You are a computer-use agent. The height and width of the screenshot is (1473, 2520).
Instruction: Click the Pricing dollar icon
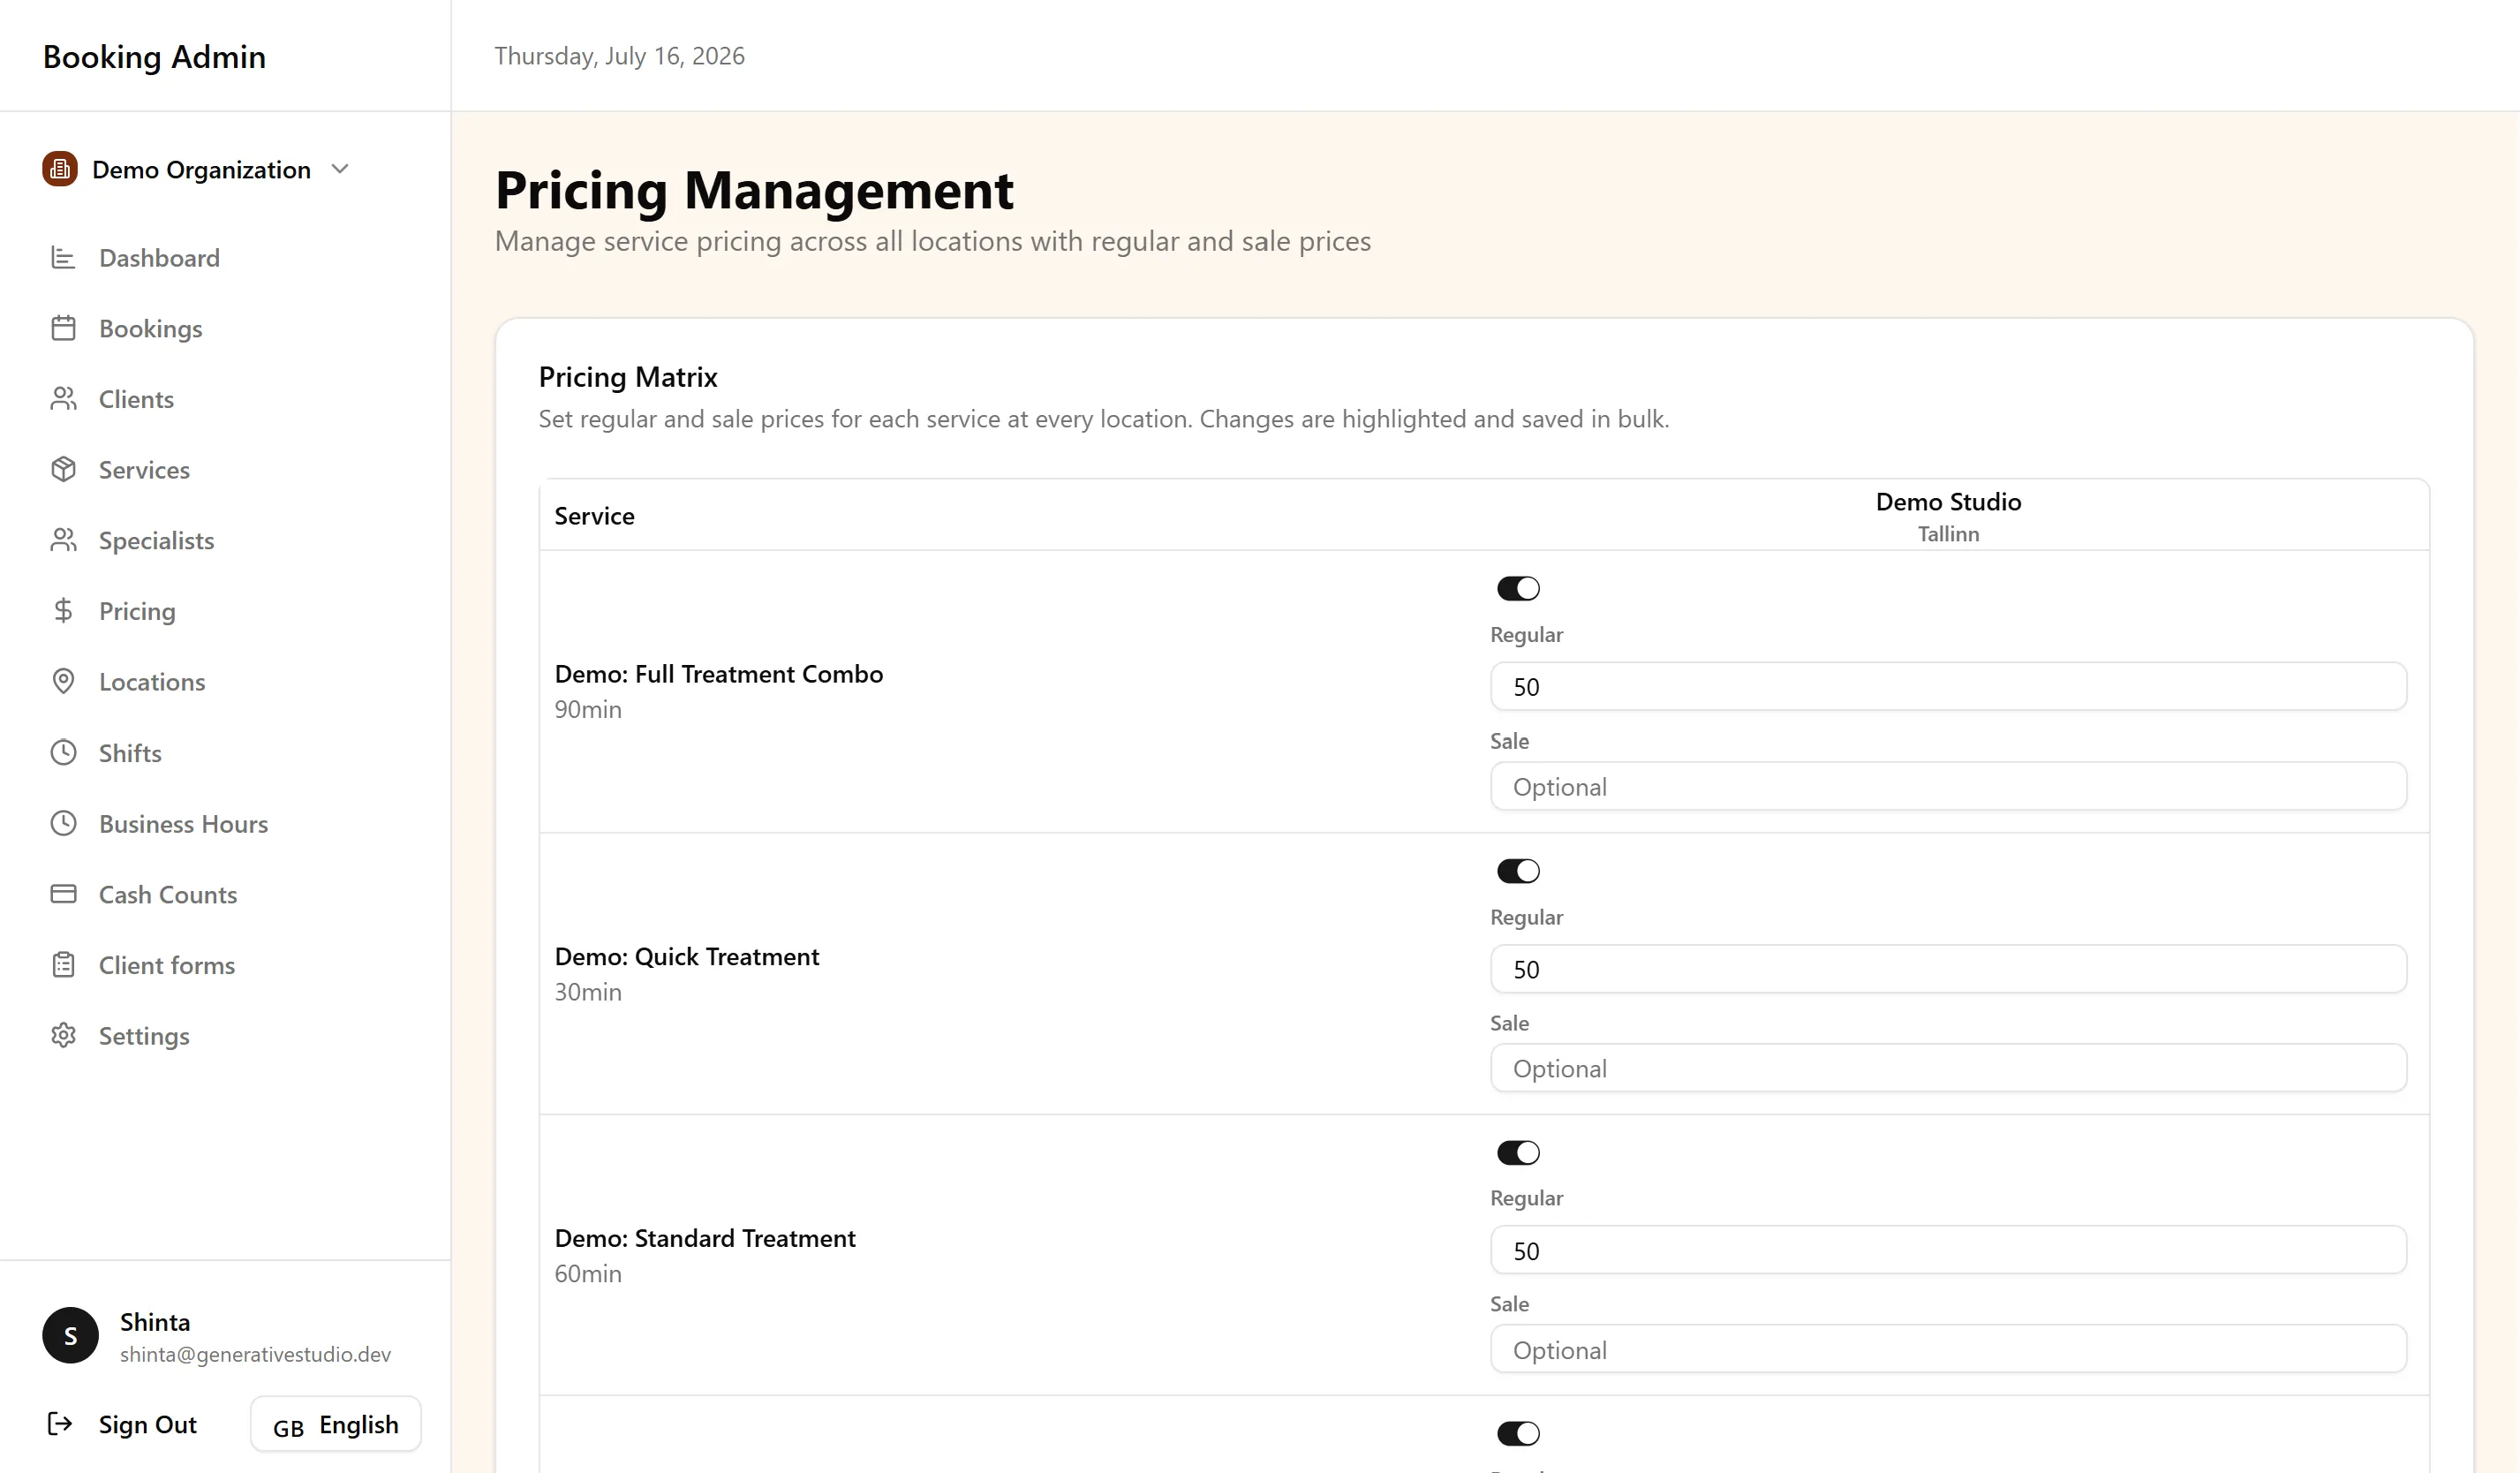(63, 611)
